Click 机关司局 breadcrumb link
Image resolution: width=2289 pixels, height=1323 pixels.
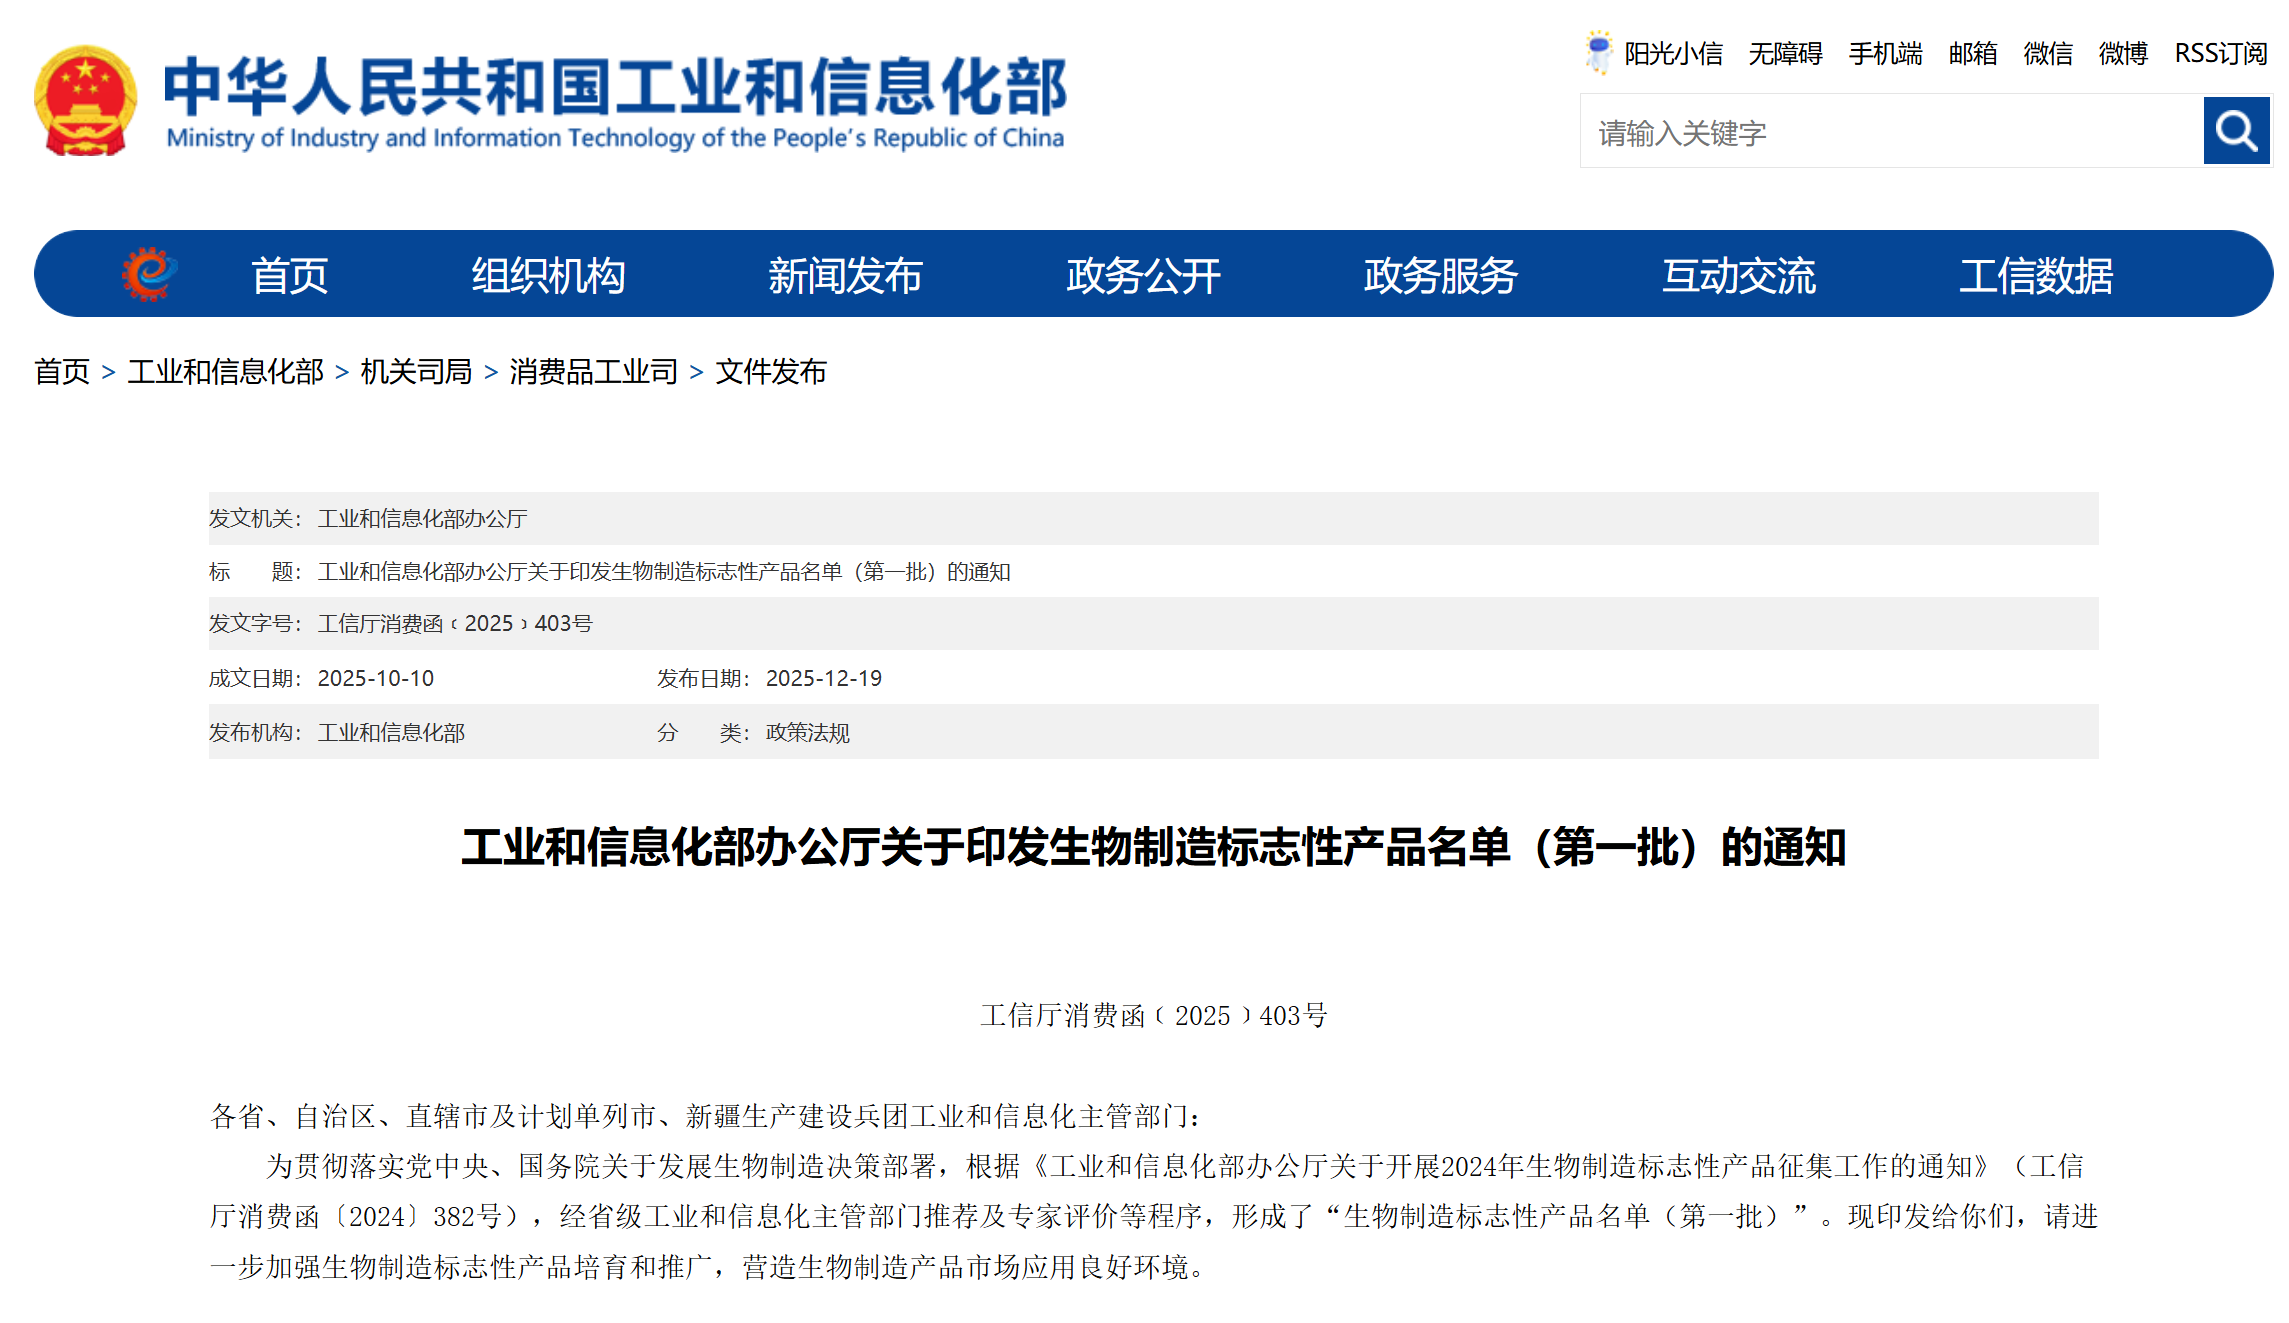point(416,372)
